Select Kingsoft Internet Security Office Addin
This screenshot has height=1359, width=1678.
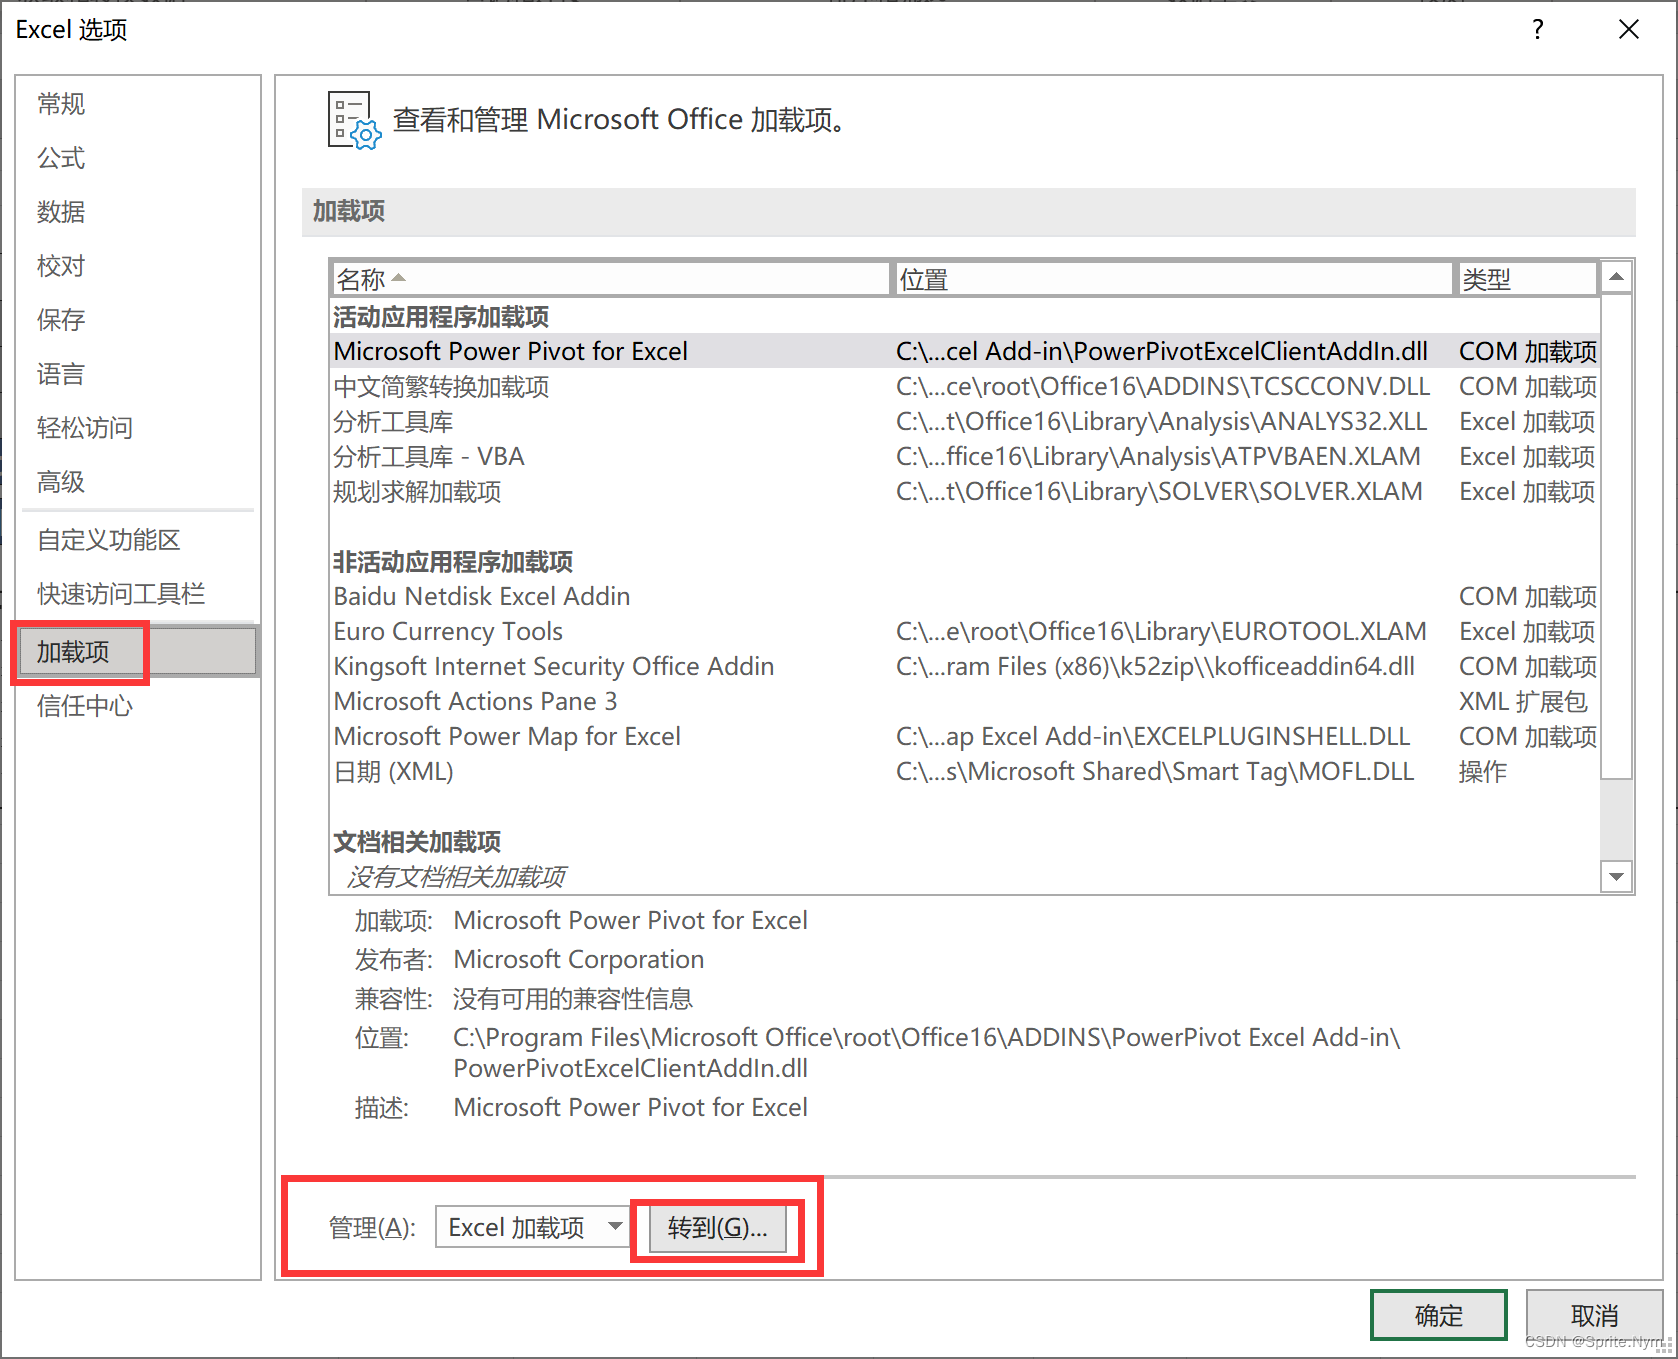(x=965, y=666)
